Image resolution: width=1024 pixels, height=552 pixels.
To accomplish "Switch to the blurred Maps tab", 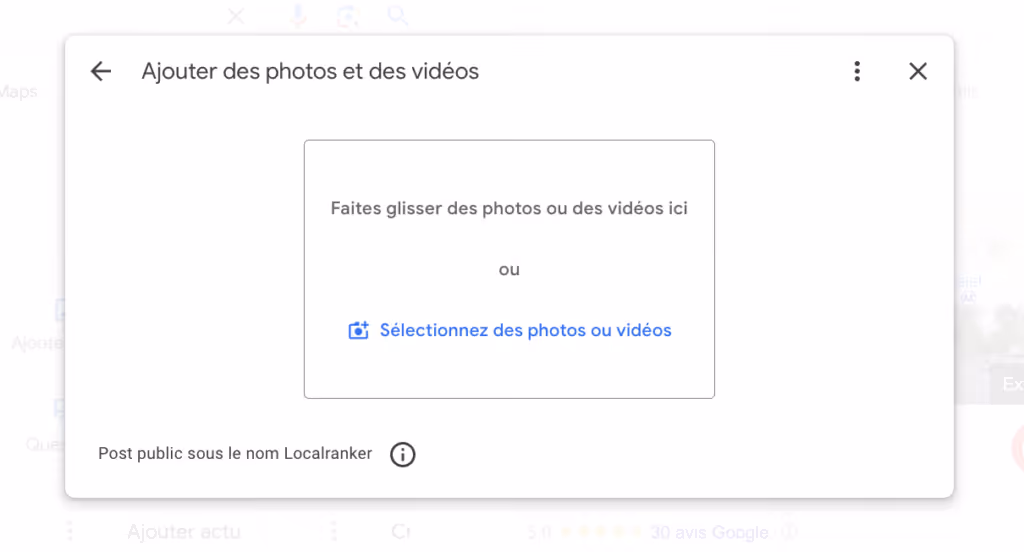I will coord(18,91).
